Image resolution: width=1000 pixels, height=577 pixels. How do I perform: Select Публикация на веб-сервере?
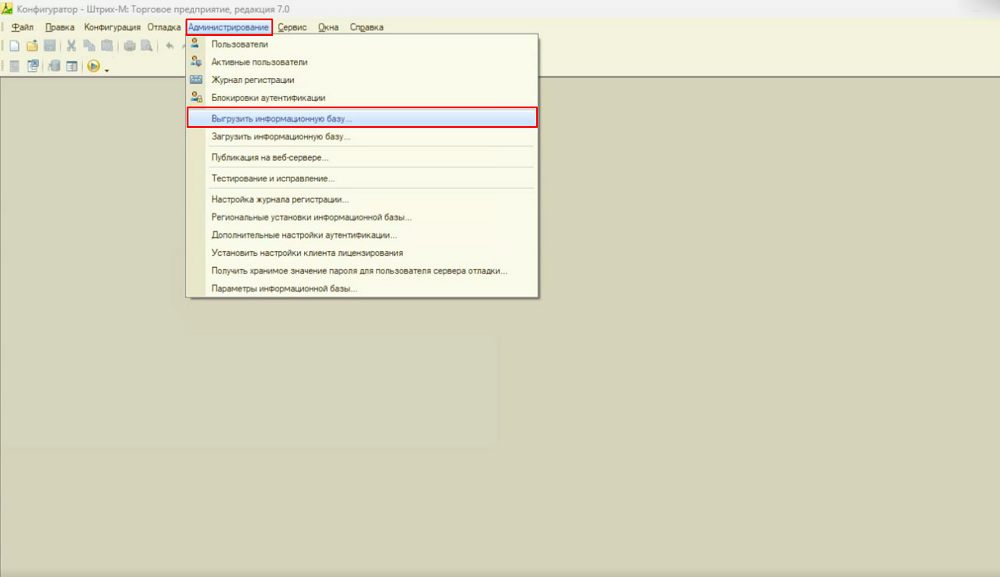(362, 157)
